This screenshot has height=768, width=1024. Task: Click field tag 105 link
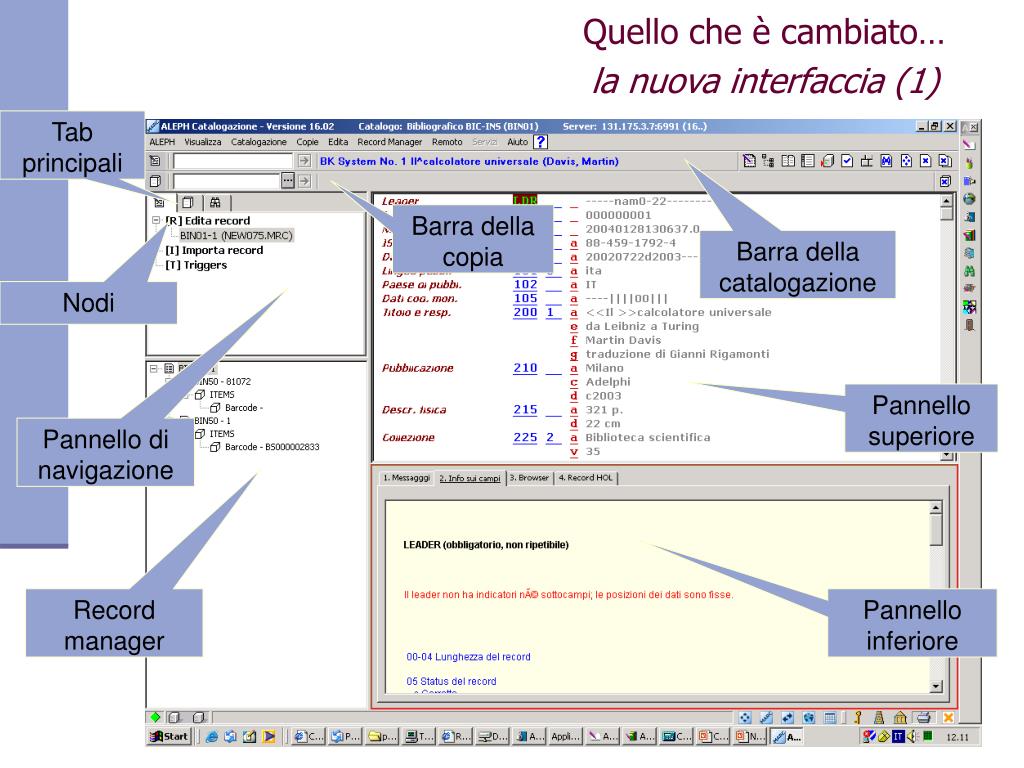coord(525,298)
